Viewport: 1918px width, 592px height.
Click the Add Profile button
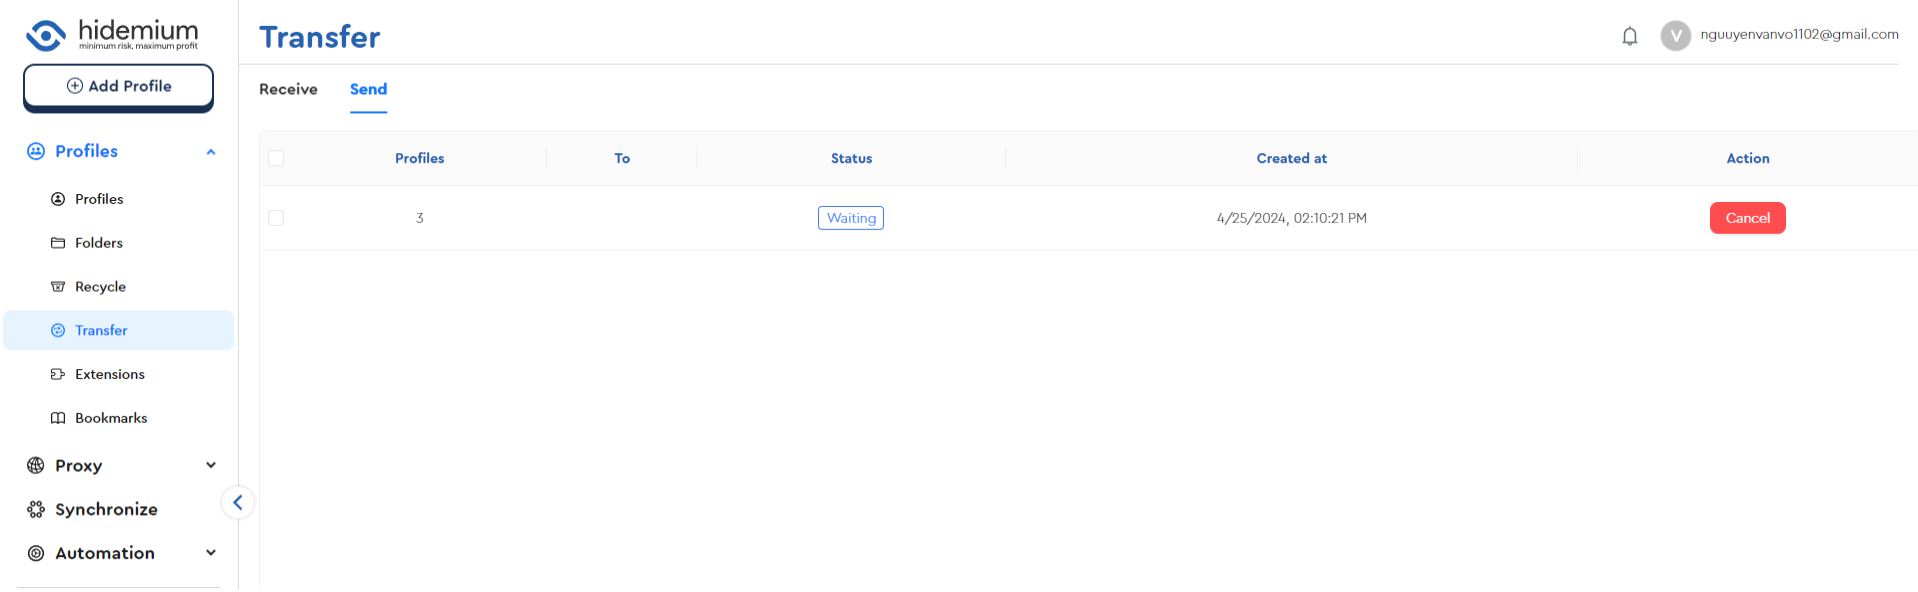pyautogui.click(x=118, y=86)
